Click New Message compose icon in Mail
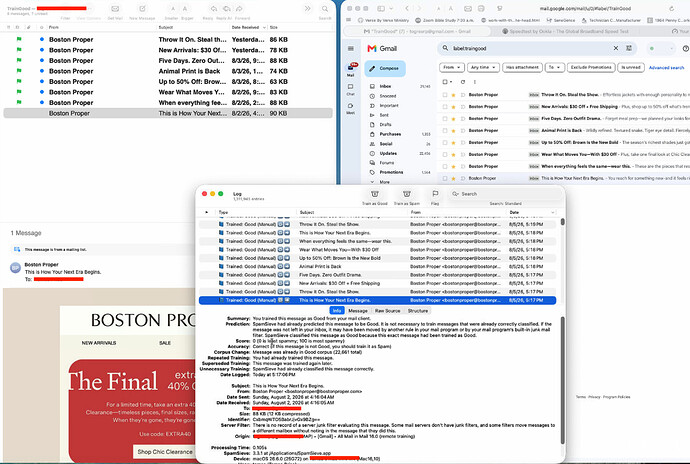 click(x=142, y=9)
